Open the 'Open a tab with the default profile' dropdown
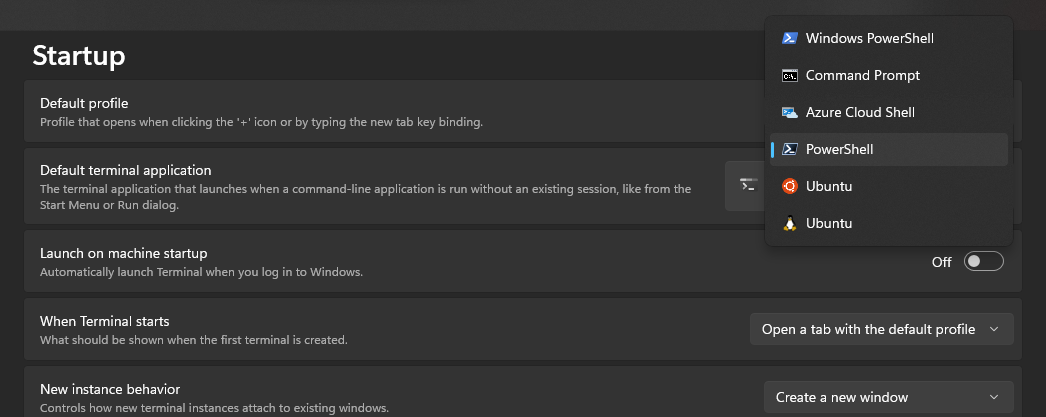Viewport: 1046px width, 417px height. pos(881,330)
